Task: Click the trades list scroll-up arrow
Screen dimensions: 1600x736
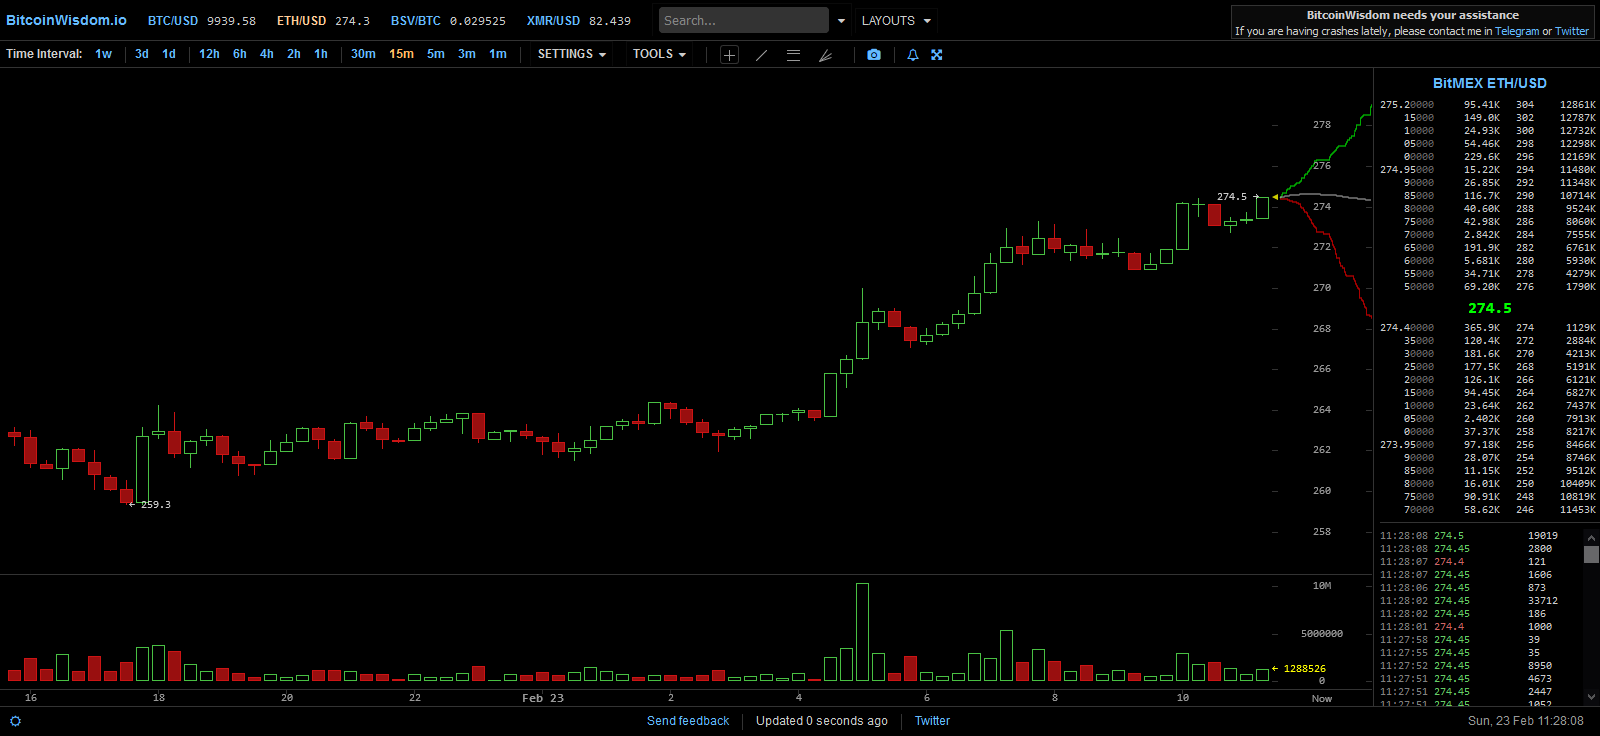Action: pyautogui.click(x=1591, y=537)
